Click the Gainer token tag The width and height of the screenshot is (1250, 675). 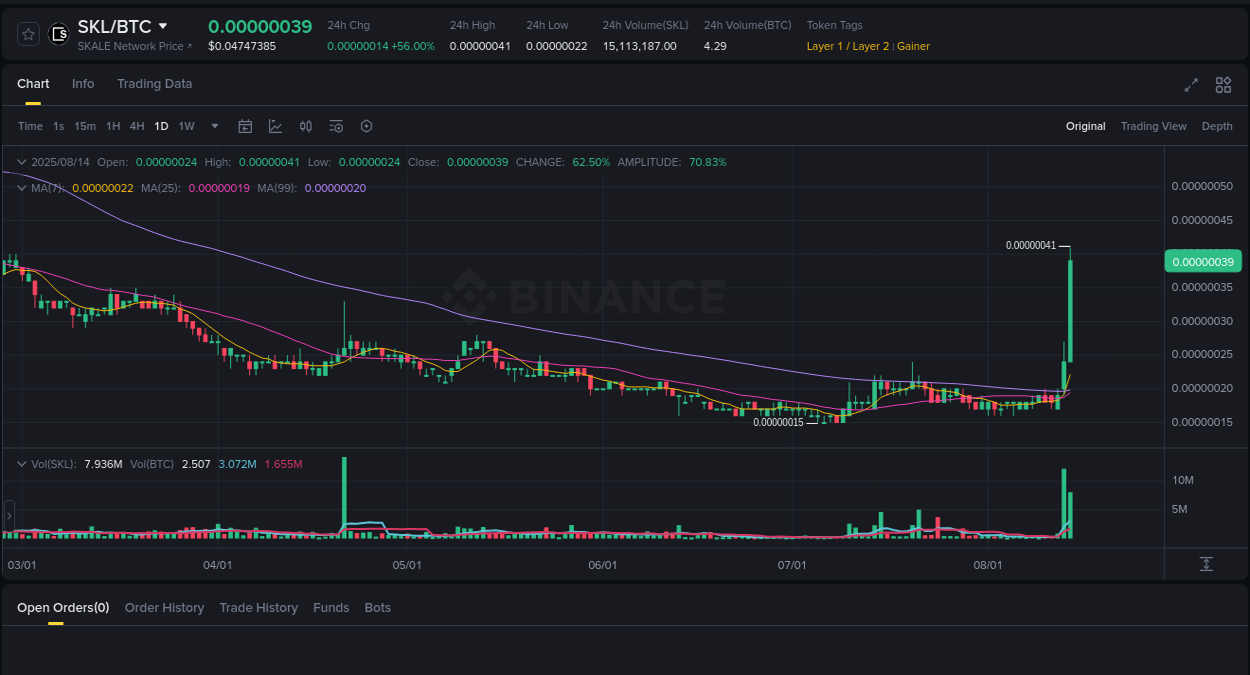(912, 46)
